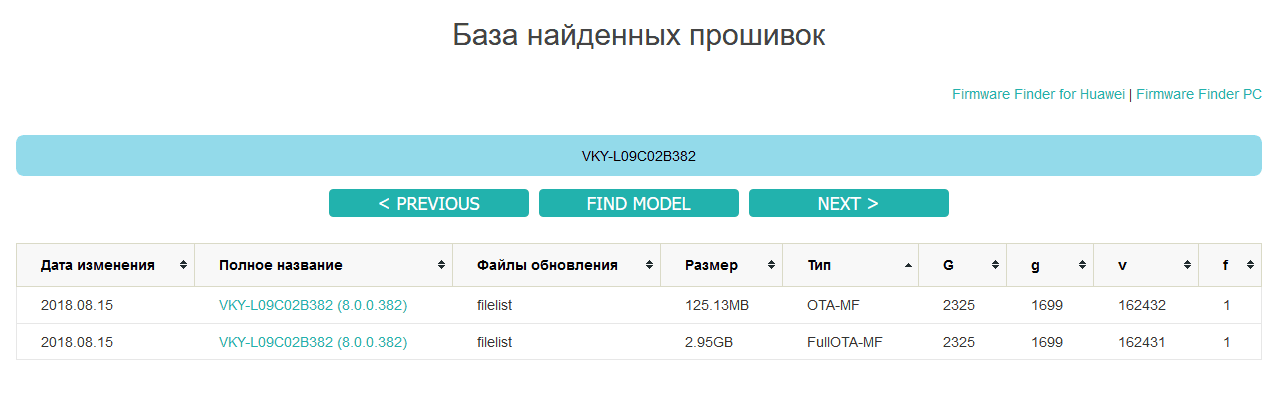1286x408 pixels.
Task: Go to NEXT firmware
Action: coord(849,203)
